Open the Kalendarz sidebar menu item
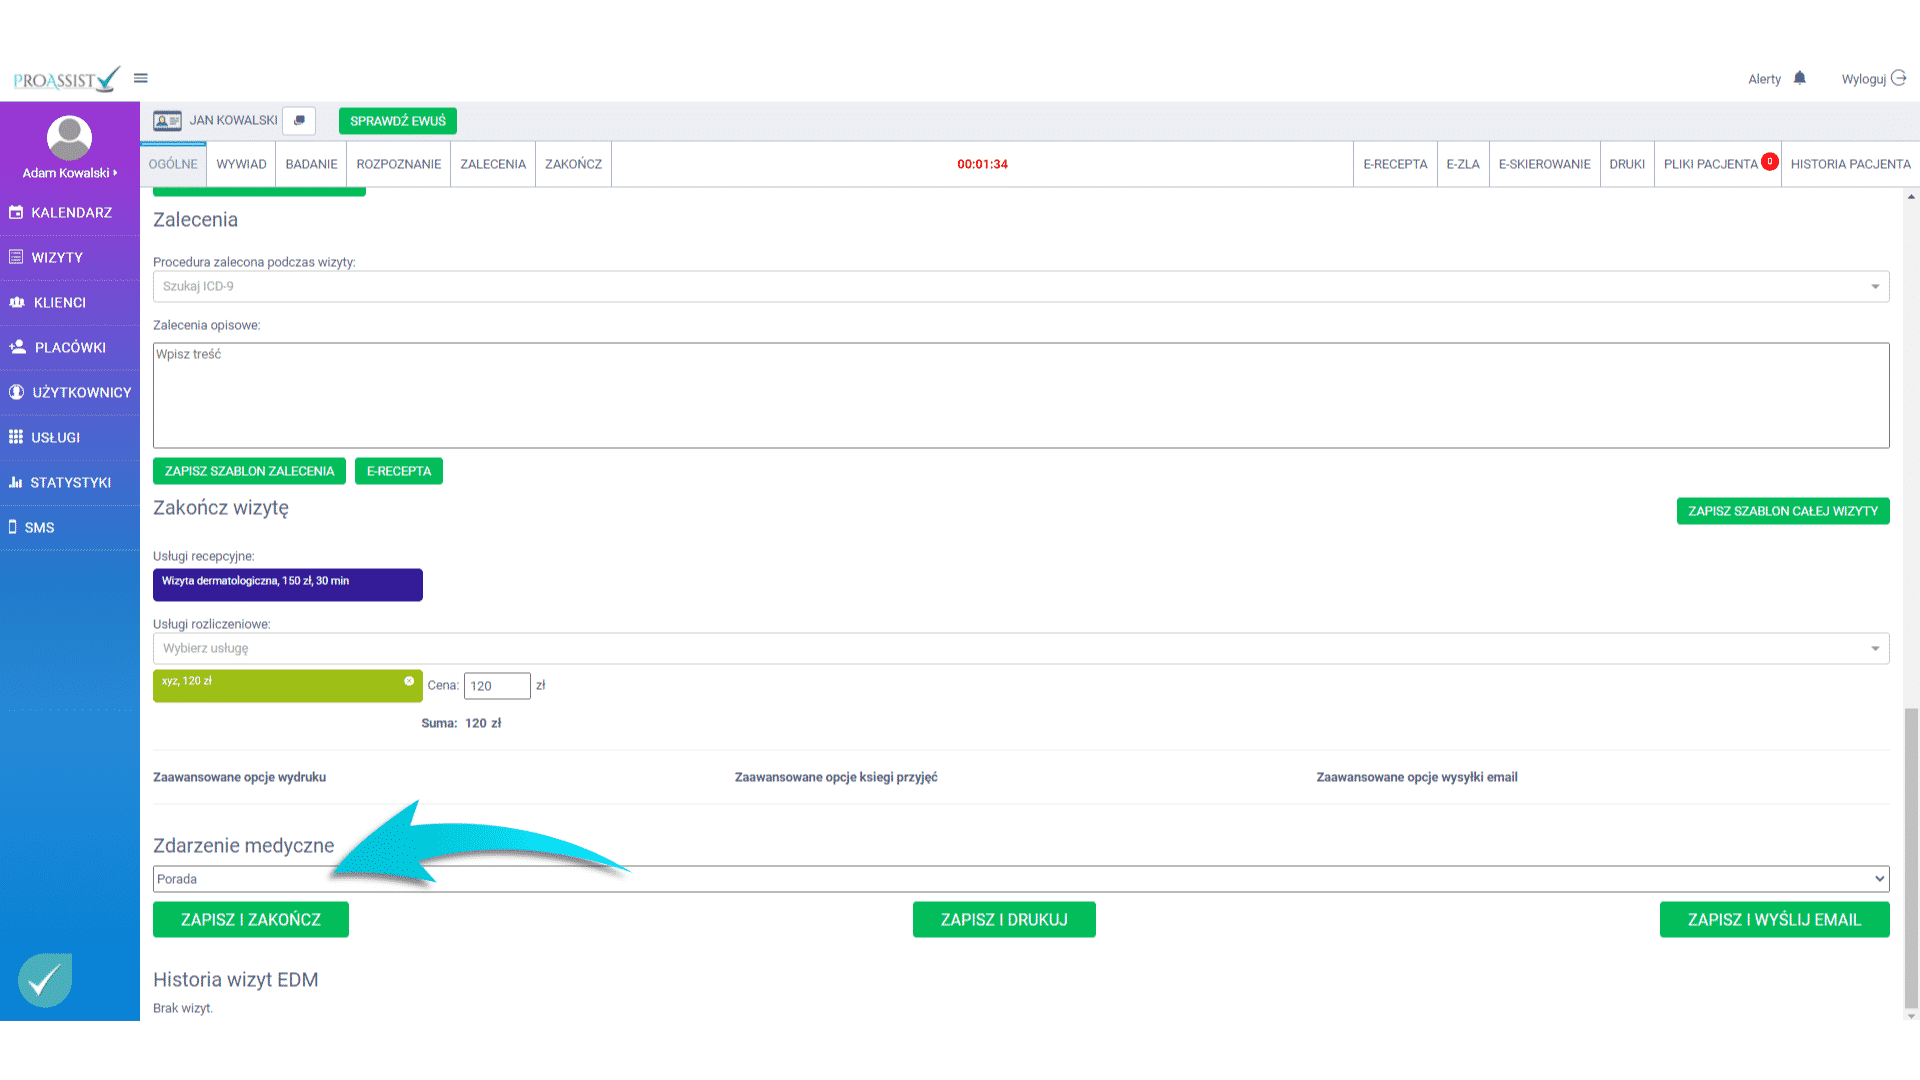 (x=70, y=213)
